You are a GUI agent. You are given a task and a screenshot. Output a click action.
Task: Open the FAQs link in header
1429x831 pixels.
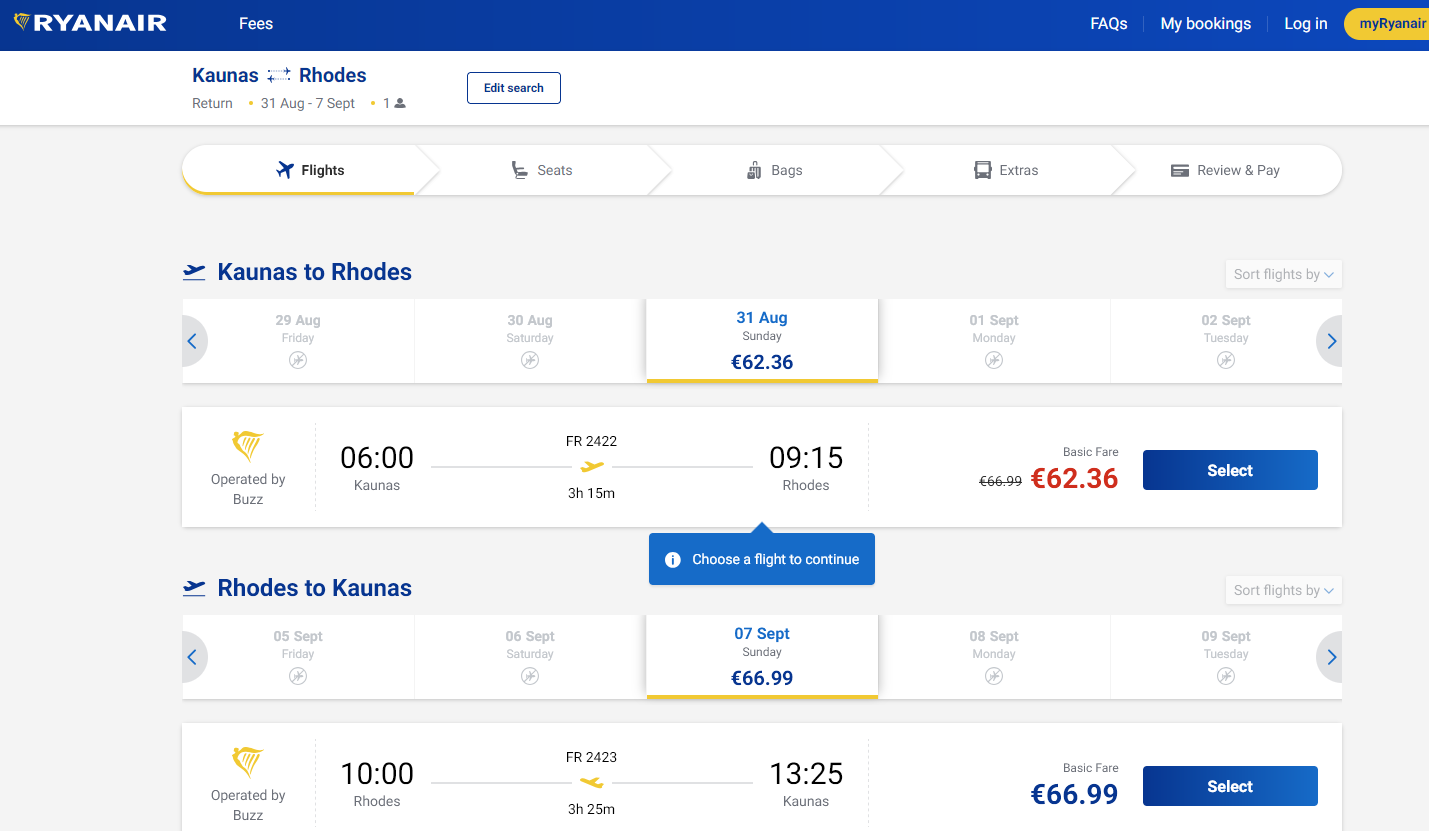point(1108,24)
